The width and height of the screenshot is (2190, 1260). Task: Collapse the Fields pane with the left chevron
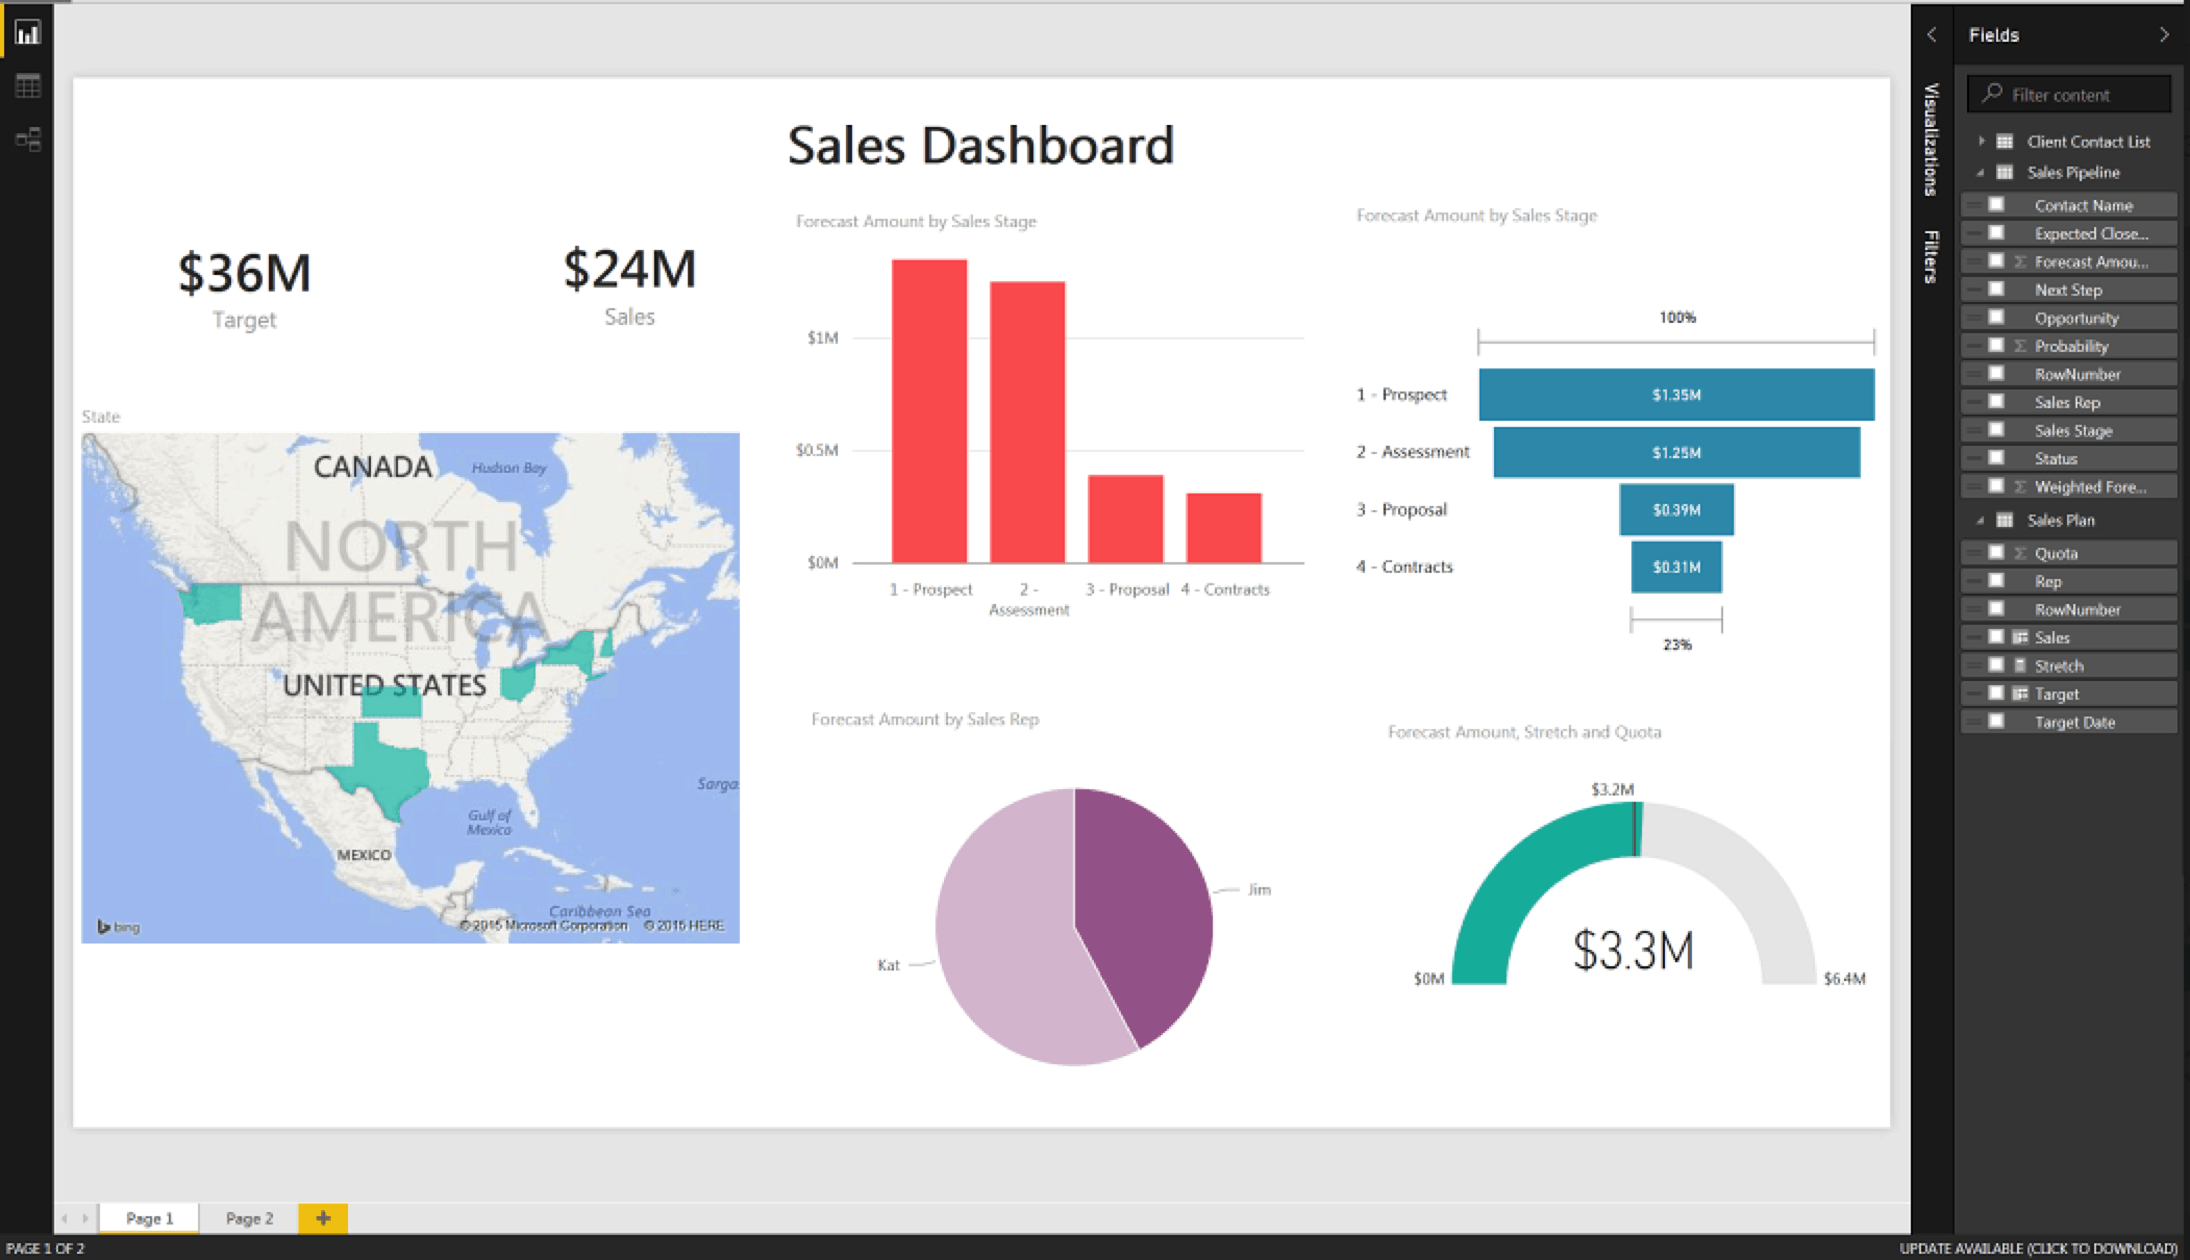(1931, 34)
